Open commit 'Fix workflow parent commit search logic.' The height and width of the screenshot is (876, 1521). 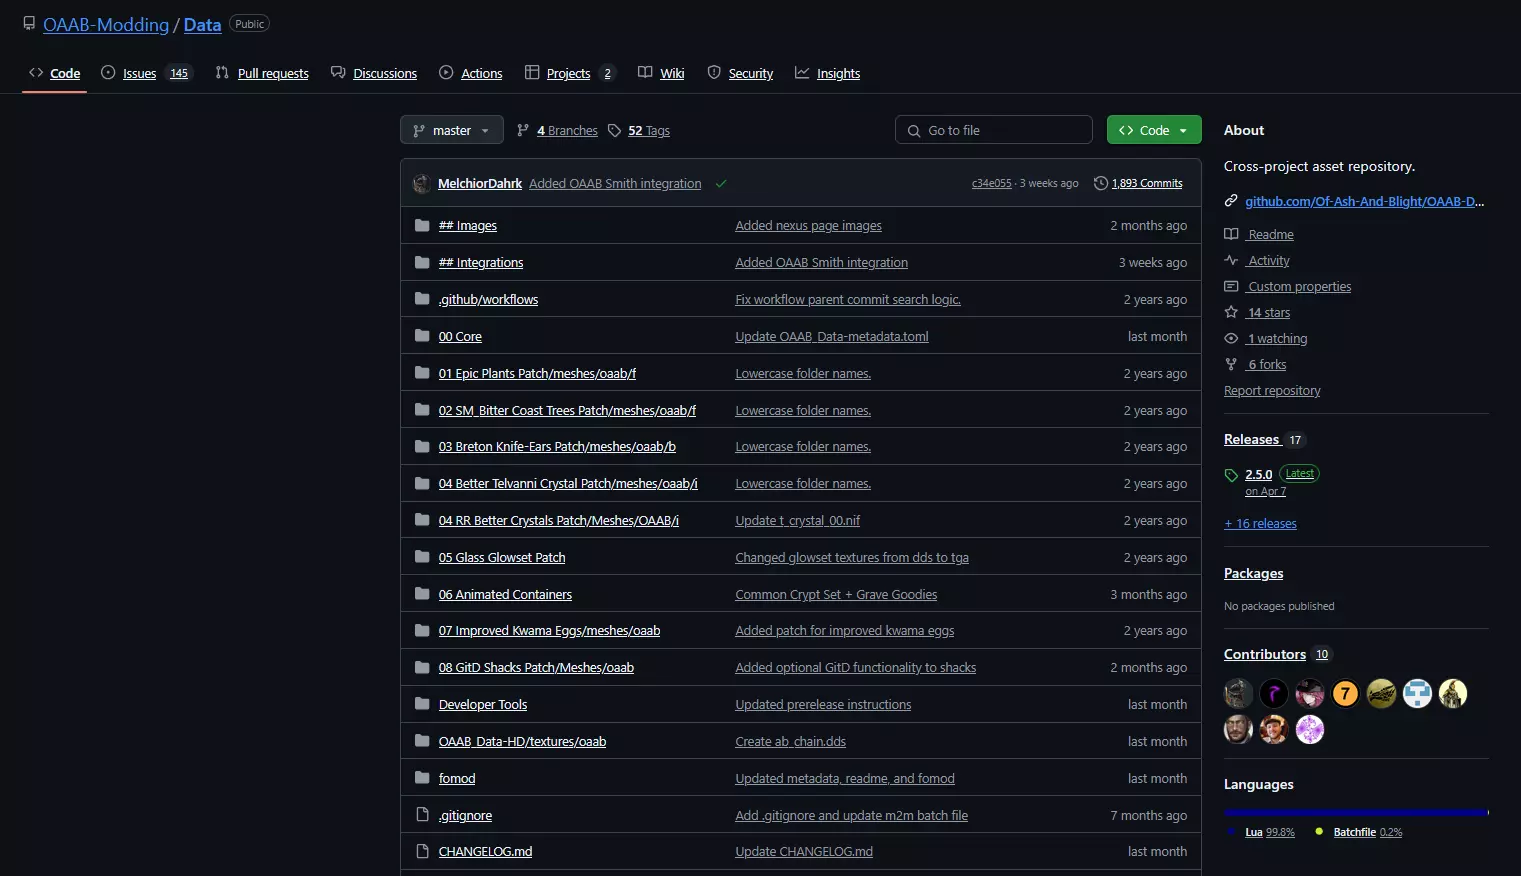(848, 300)
